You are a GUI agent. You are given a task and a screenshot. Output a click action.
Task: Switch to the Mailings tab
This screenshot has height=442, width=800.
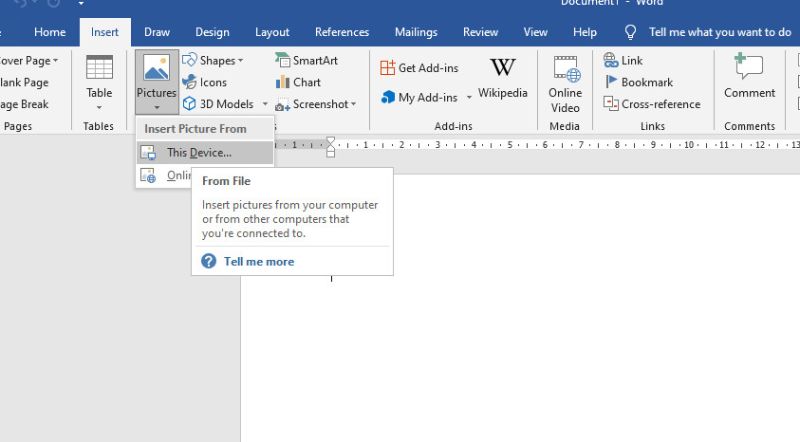coord(416,32)
